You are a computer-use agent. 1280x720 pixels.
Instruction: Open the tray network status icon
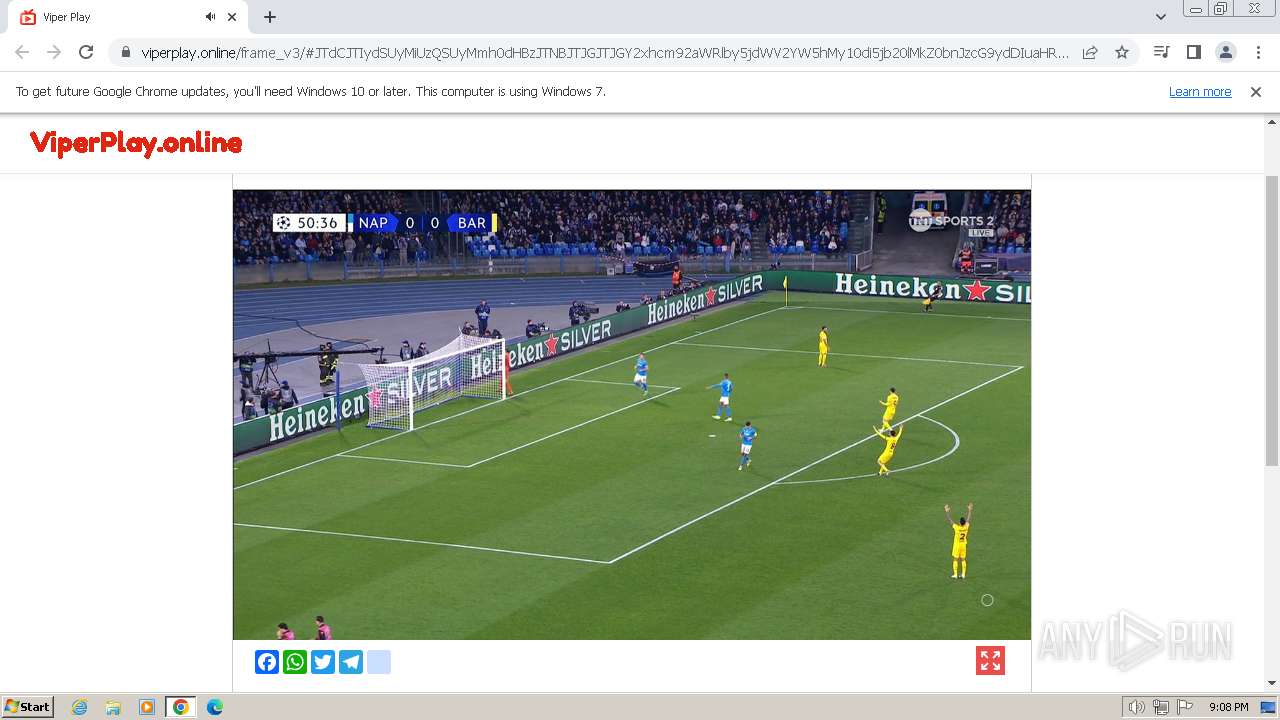[x=1160, y=707]
